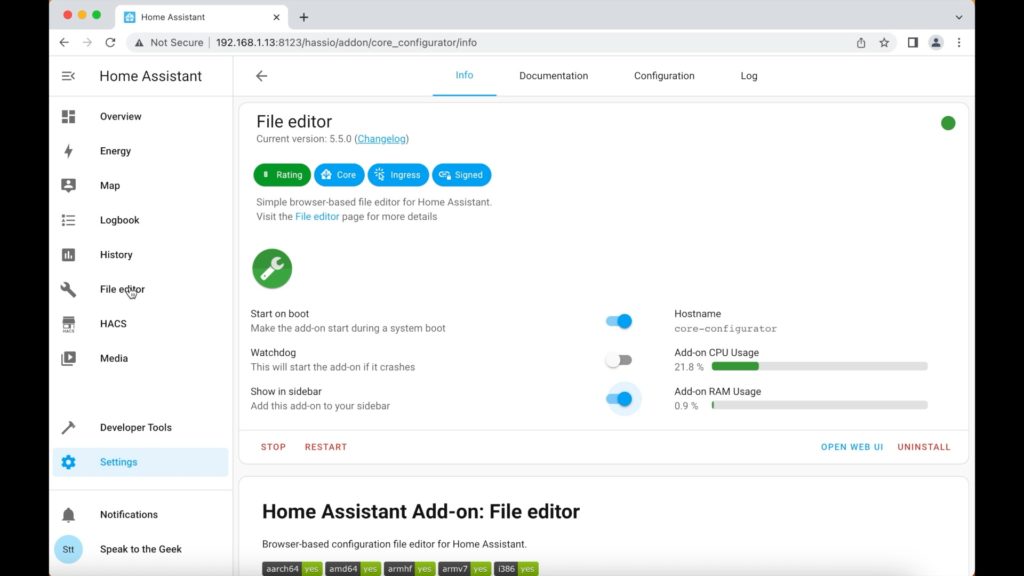Image resolution: width=1024 pixels, height=576 pixels.
Task: Click the armv7 yes badge
Action: click(464, 569)
